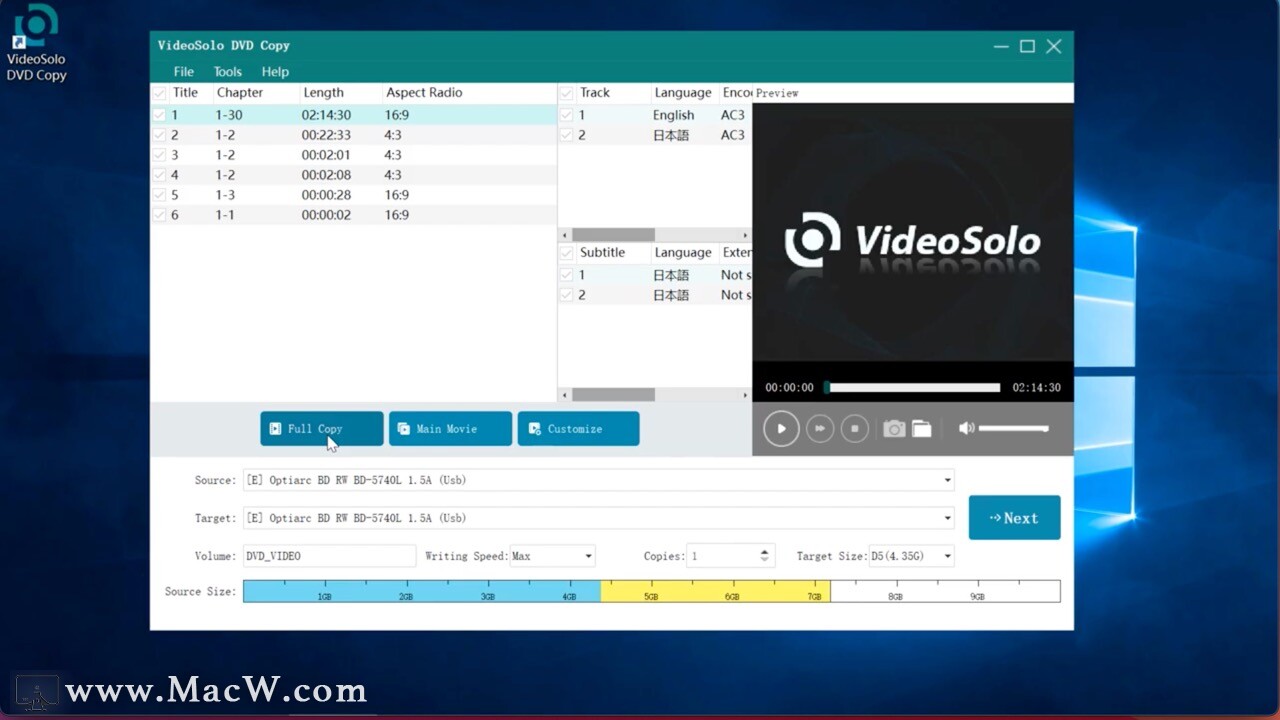Fast forward the preview

[820, 429]
